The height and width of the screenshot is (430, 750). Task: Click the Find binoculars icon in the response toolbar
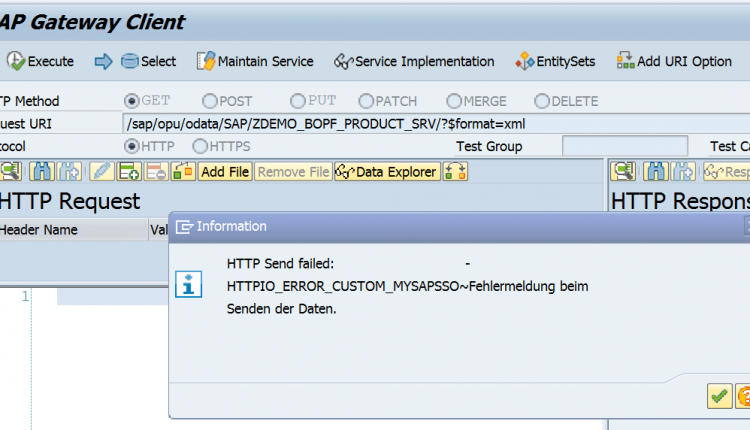655,171
